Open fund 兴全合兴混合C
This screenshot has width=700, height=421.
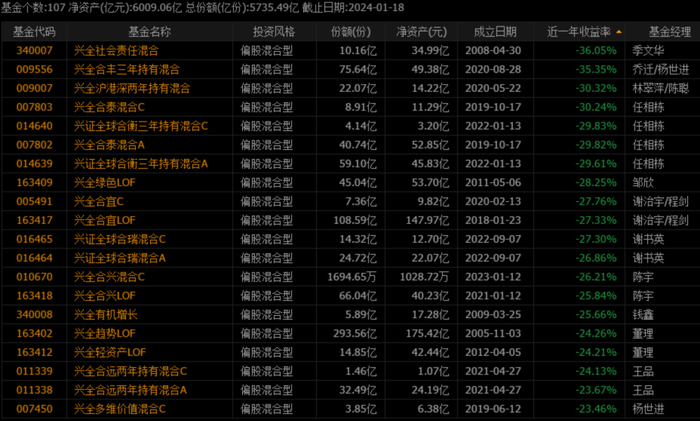[109, 277]
